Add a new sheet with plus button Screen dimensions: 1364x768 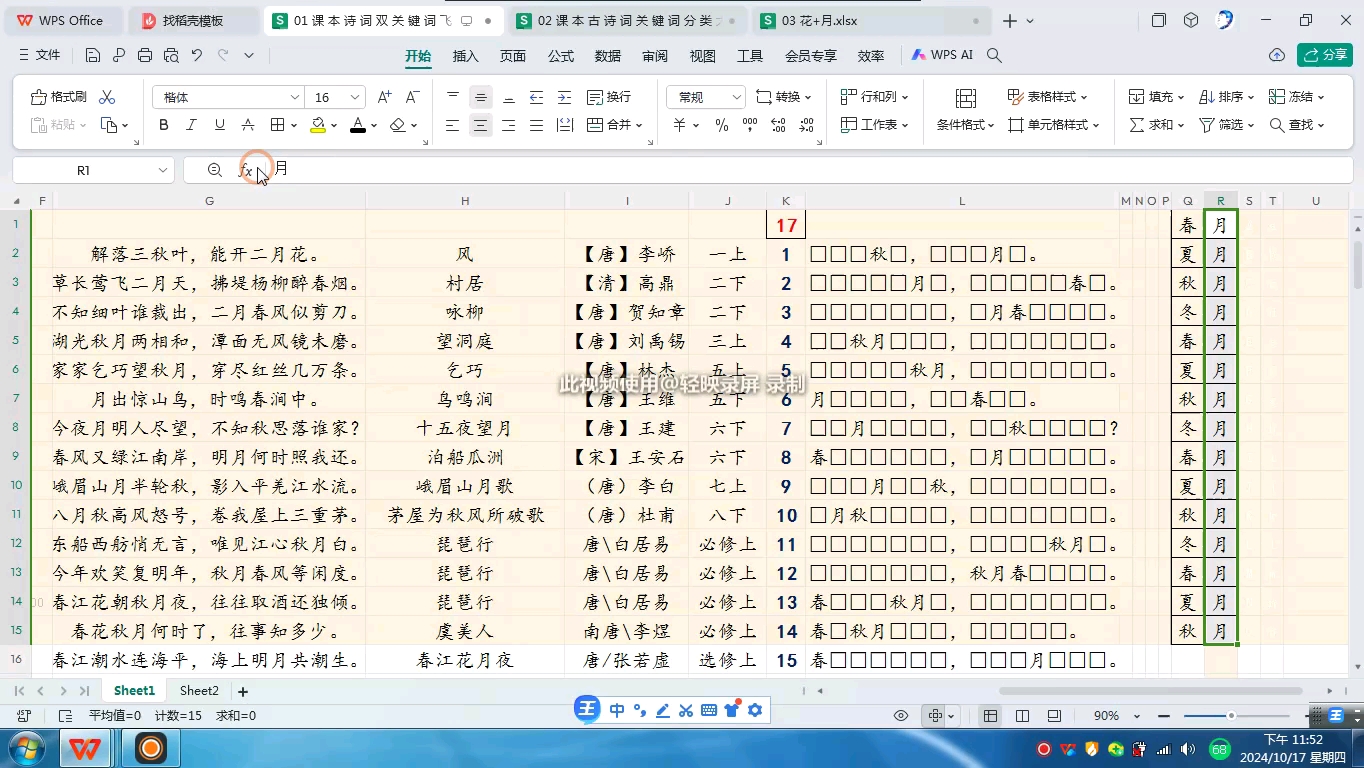click(x=242, y=691)
